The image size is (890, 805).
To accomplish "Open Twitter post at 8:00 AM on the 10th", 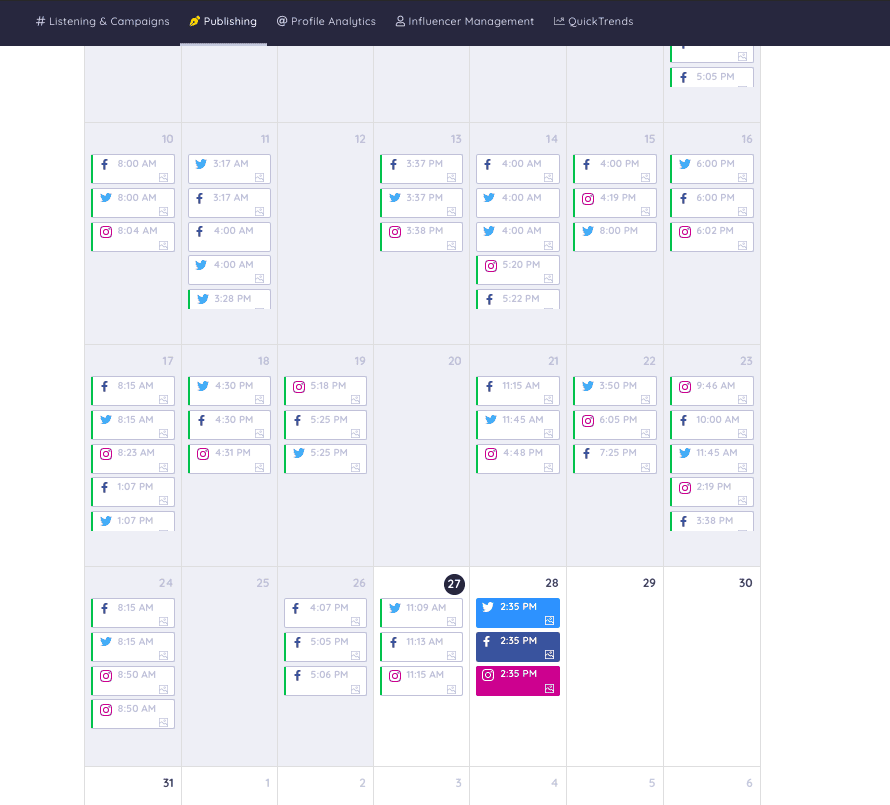I will pyautogui.click(x=133, y=203).
